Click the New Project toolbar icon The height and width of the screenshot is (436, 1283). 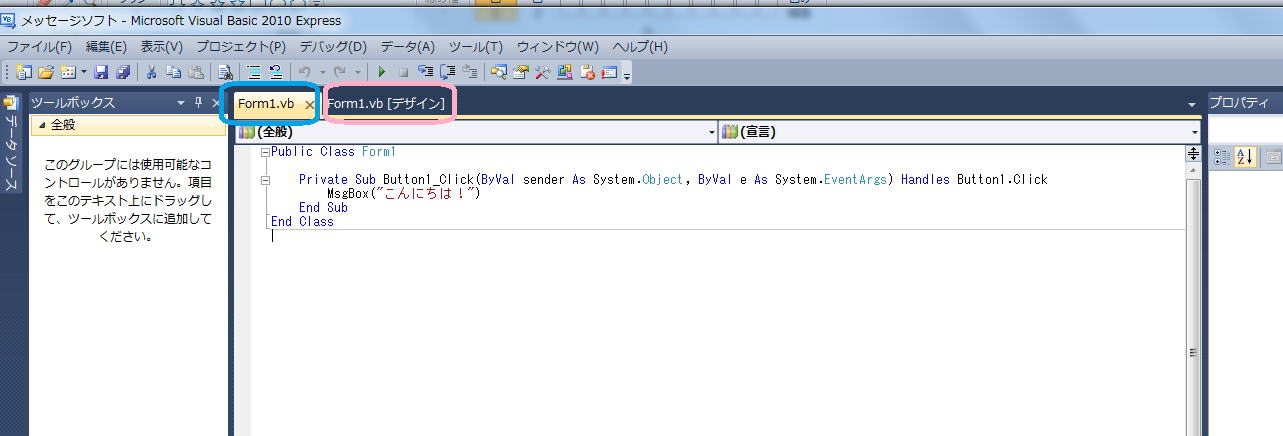[x=24, y=72]
